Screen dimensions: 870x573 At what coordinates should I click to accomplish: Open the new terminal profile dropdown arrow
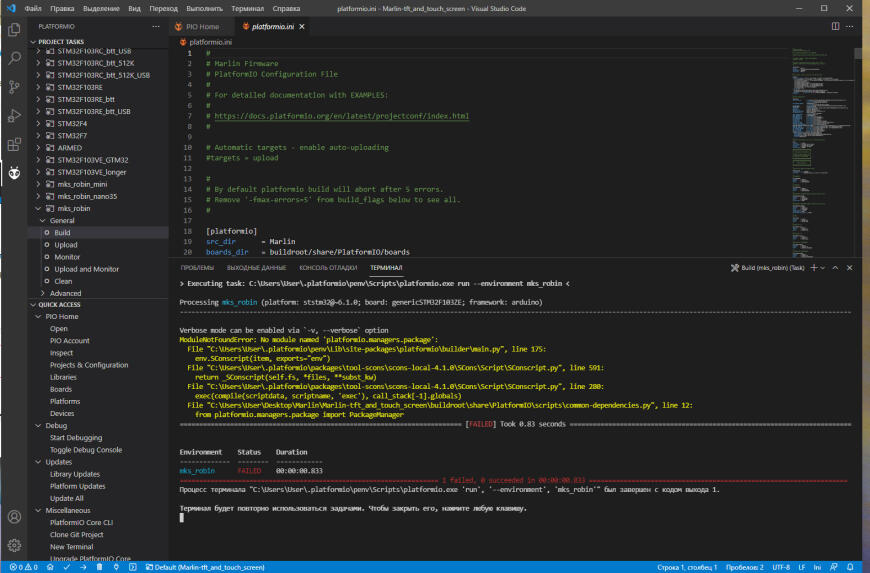pos(823,268)
